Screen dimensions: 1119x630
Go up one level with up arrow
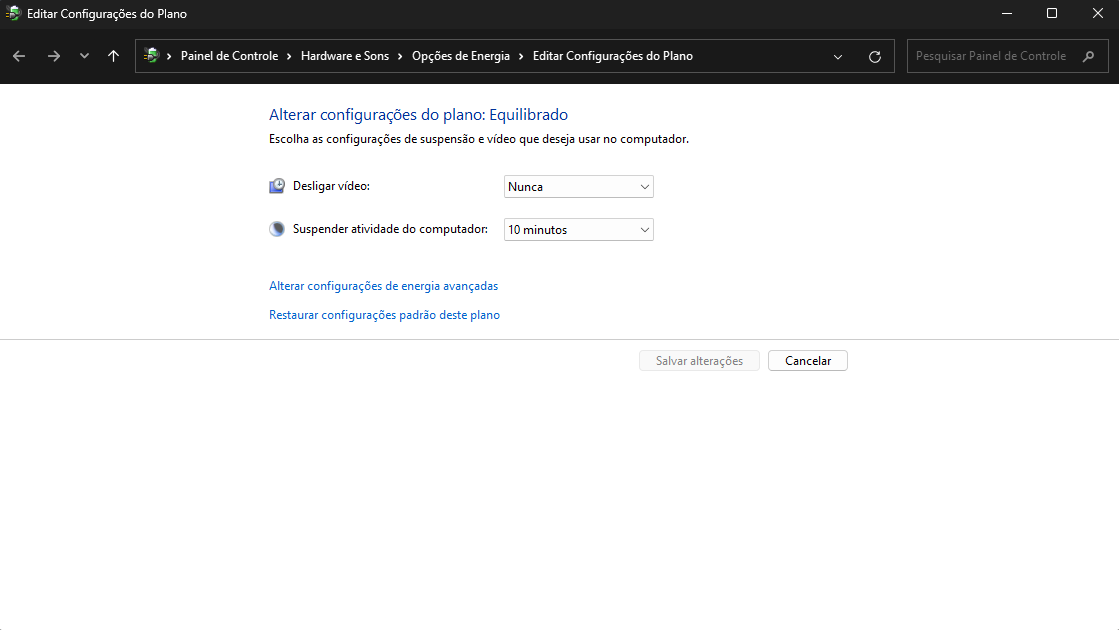[x=113, y=56]
